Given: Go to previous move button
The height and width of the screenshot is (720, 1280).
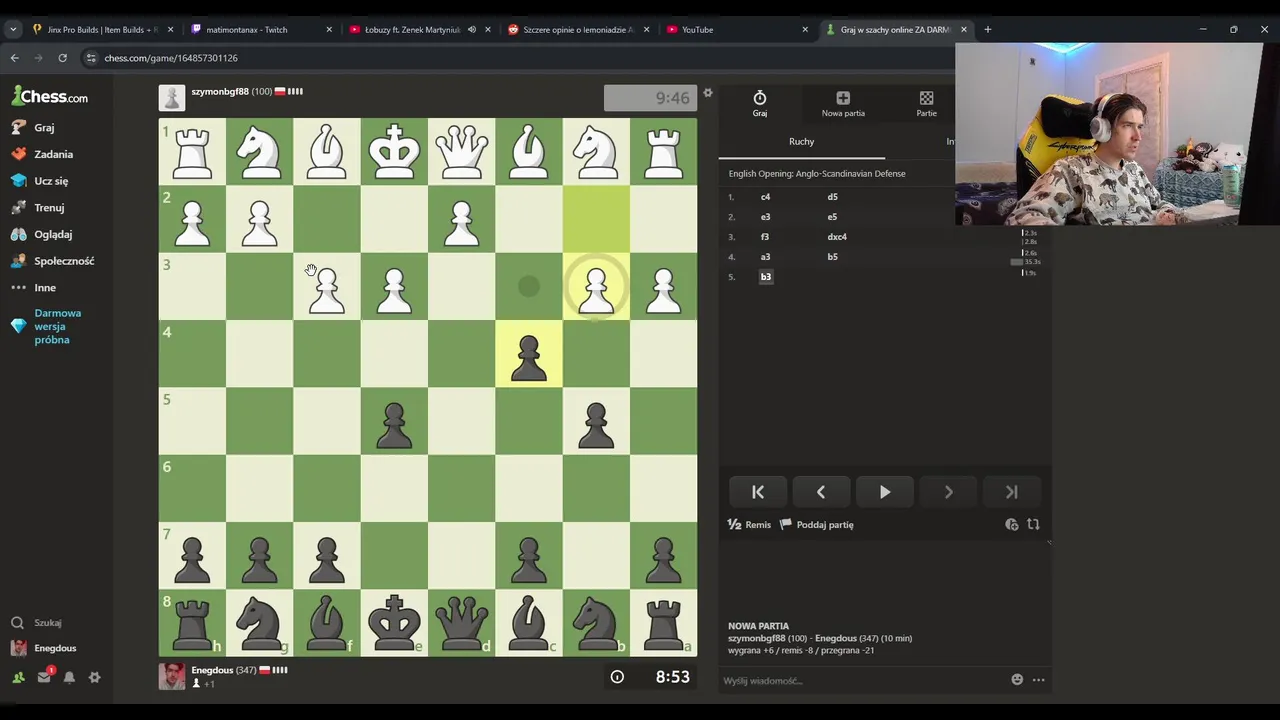Looking at the screenshot, I should [x=821, y=492].
